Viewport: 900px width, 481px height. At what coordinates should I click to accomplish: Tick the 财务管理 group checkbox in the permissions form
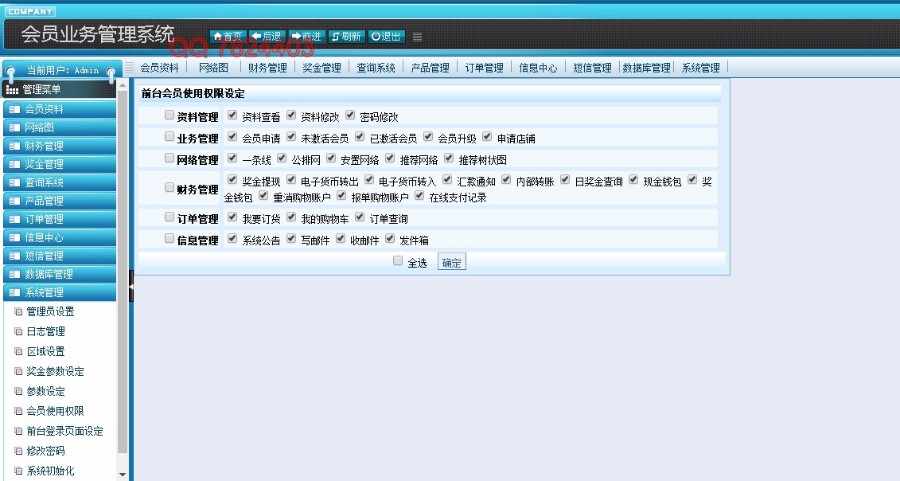click(169, 187)
